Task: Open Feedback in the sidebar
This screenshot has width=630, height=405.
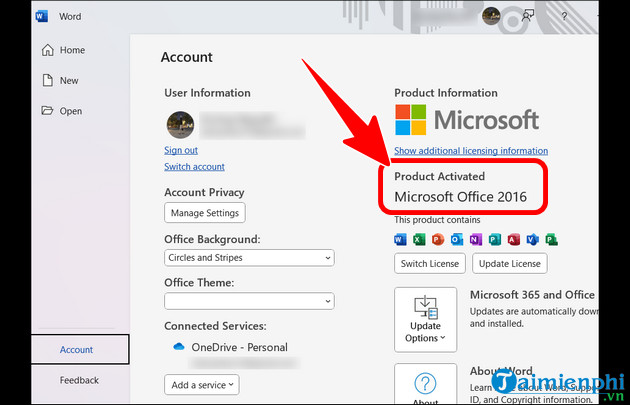Action: tap(79, 380)
